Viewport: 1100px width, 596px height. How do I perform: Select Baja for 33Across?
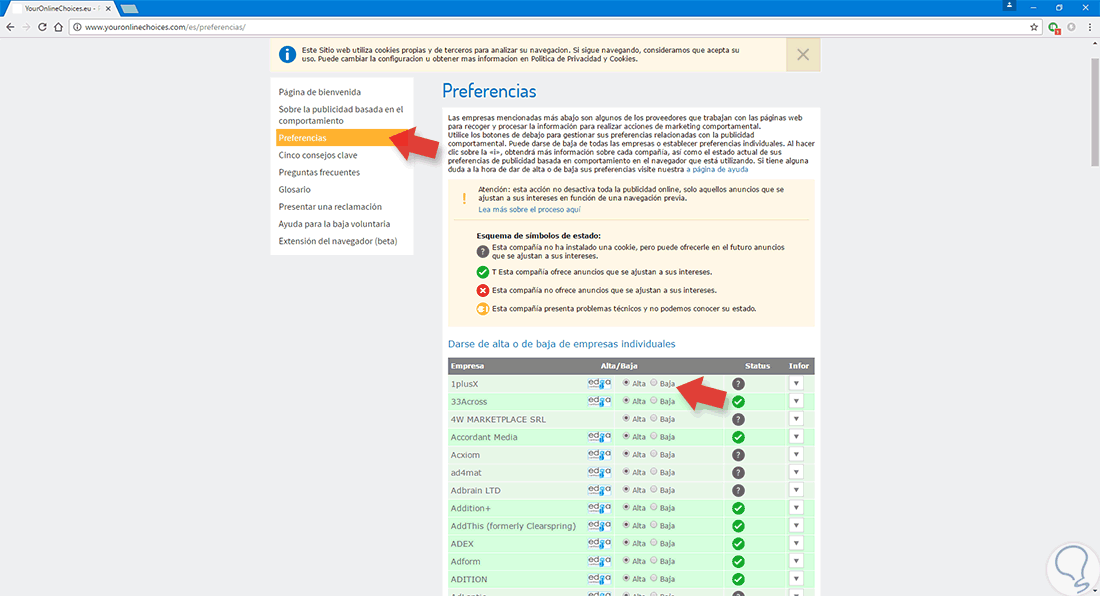tap(654, 400)
